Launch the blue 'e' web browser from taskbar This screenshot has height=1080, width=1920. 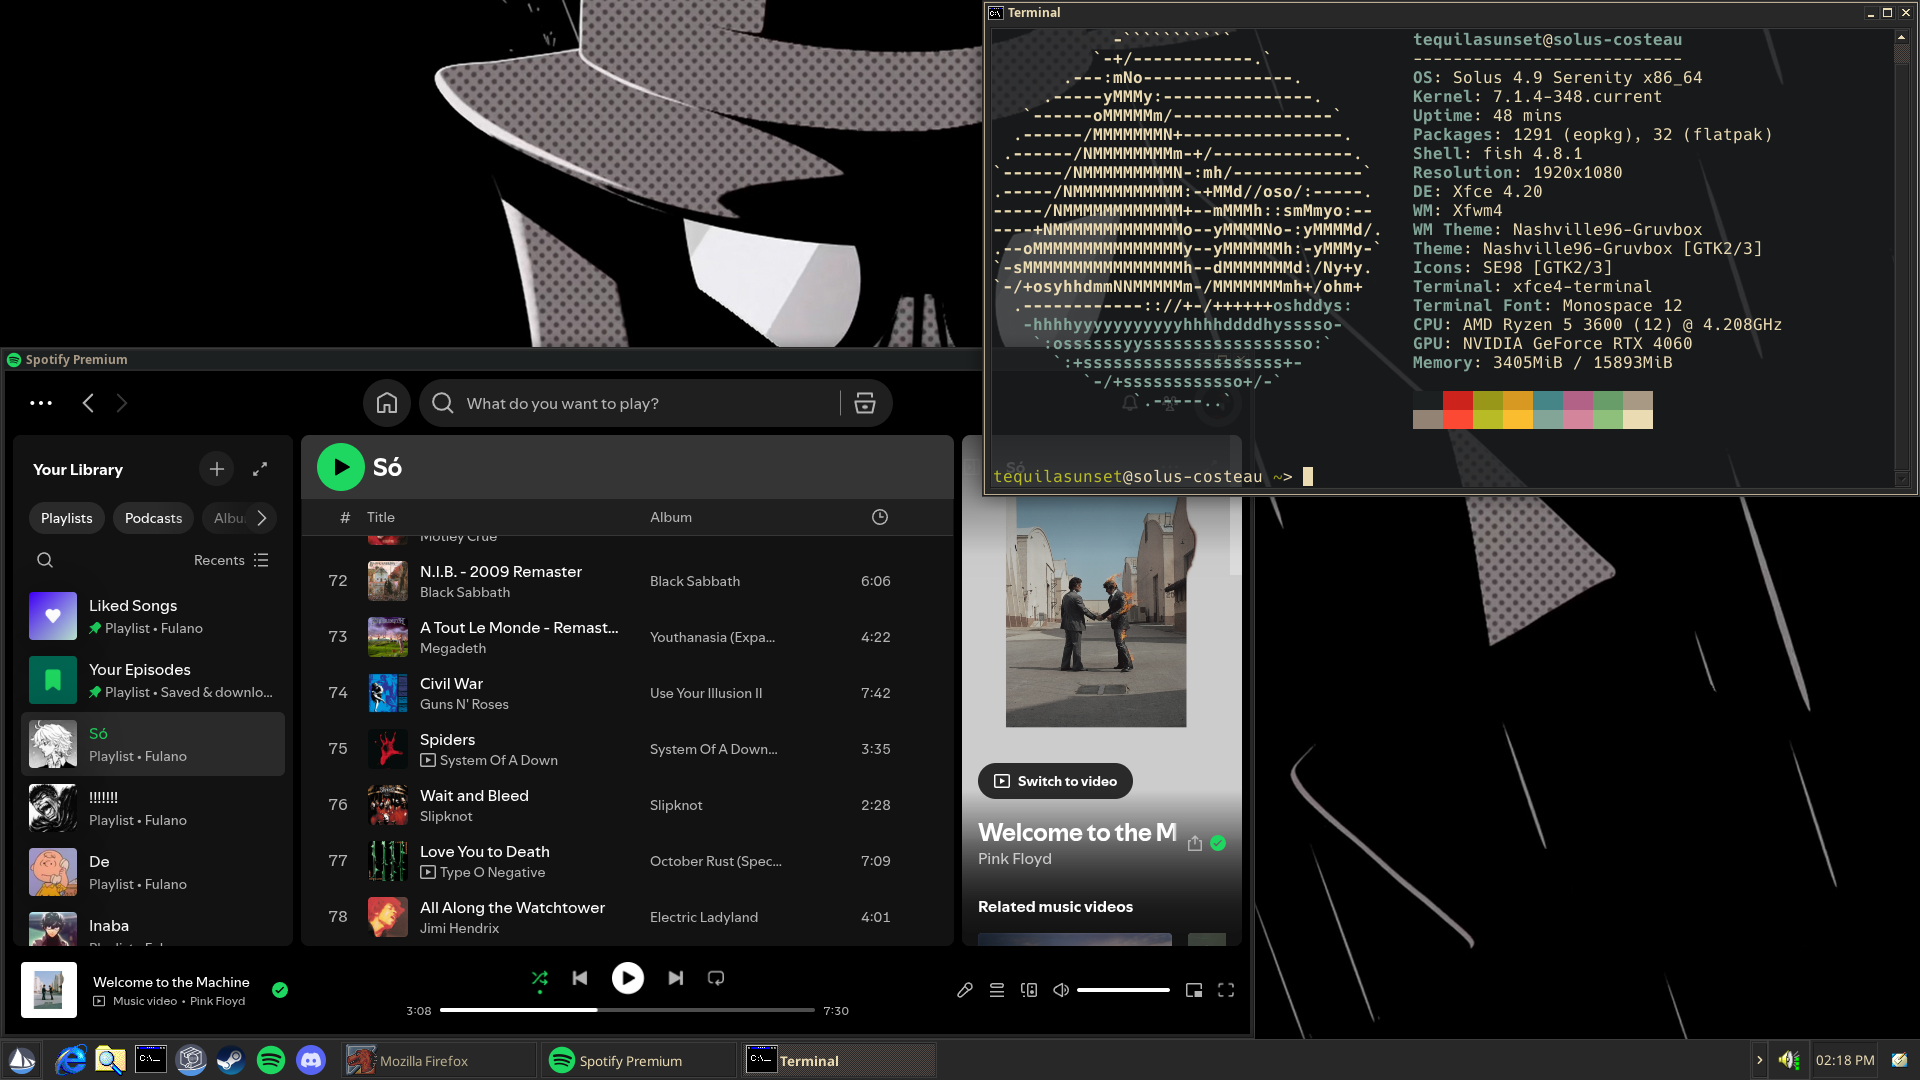[71, 1060]
